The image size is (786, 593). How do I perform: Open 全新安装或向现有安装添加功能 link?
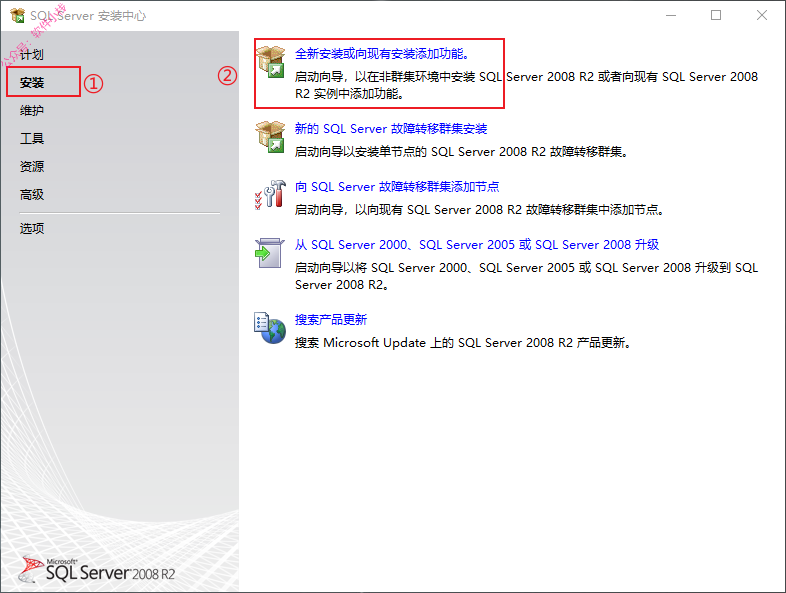pyautogui.click(x=382, y=54)
